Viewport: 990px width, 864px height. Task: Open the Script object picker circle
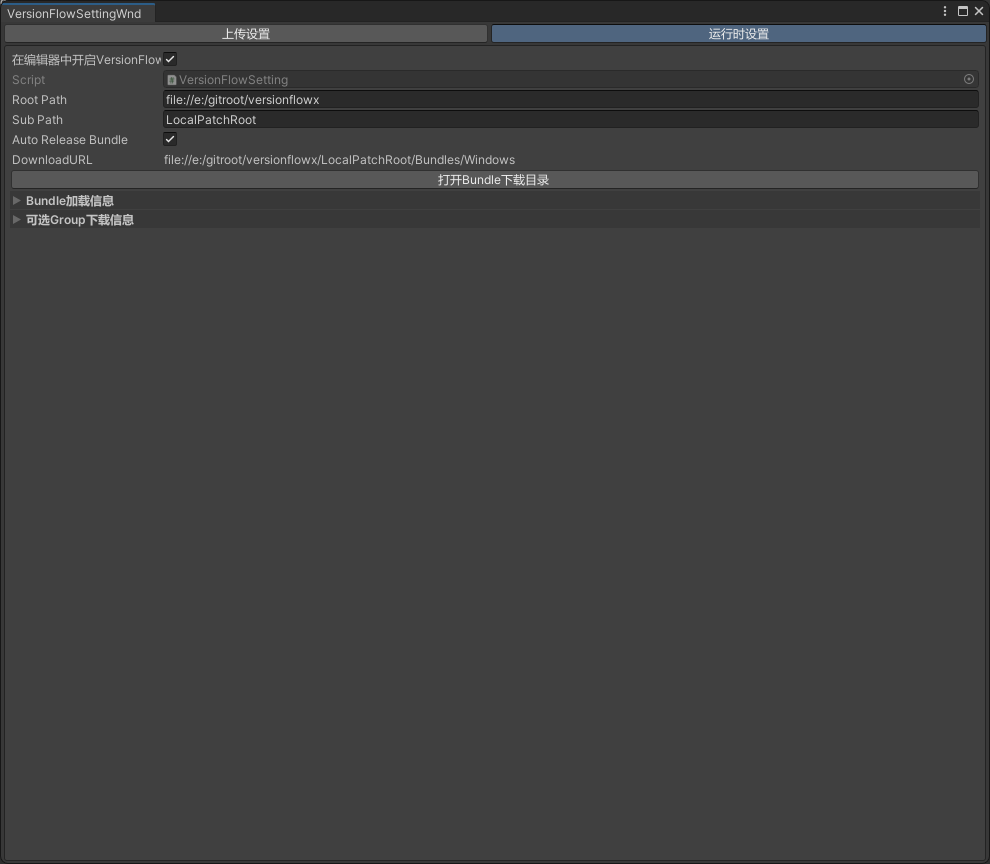click(968, 79)
